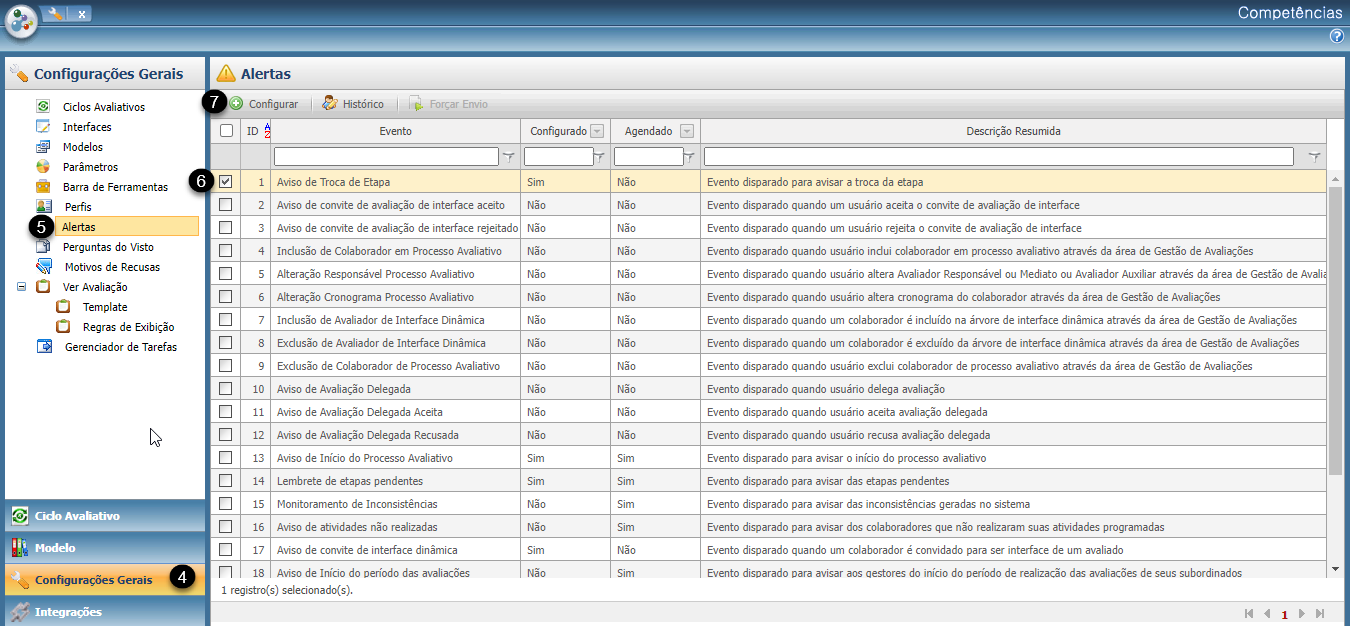Click the Descrição Resumida filter funnel icon
Screen dimensions: 1350x626
pyautogui.click(x=1314, y=157)
